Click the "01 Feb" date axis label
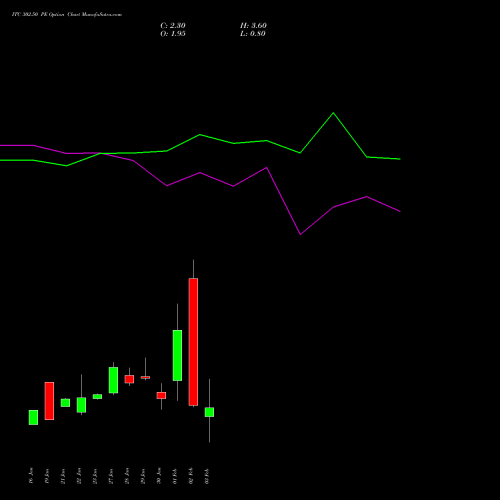Viewport: 500px width, 500px height. 175,476
